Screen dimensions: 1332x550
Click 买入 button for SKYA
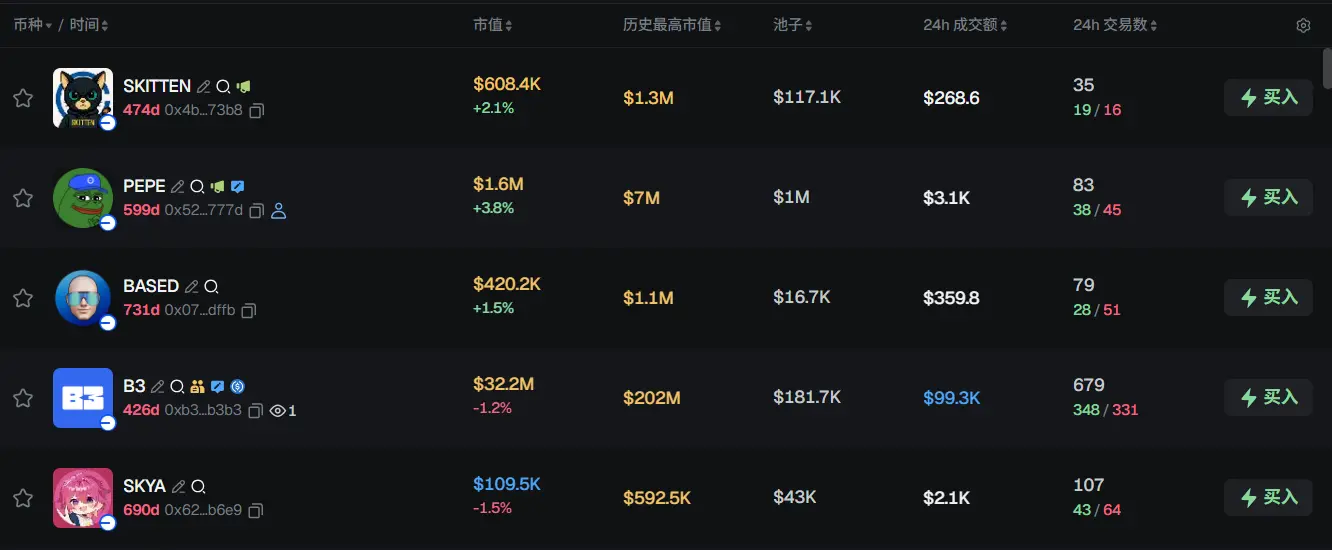(1268, 498)
